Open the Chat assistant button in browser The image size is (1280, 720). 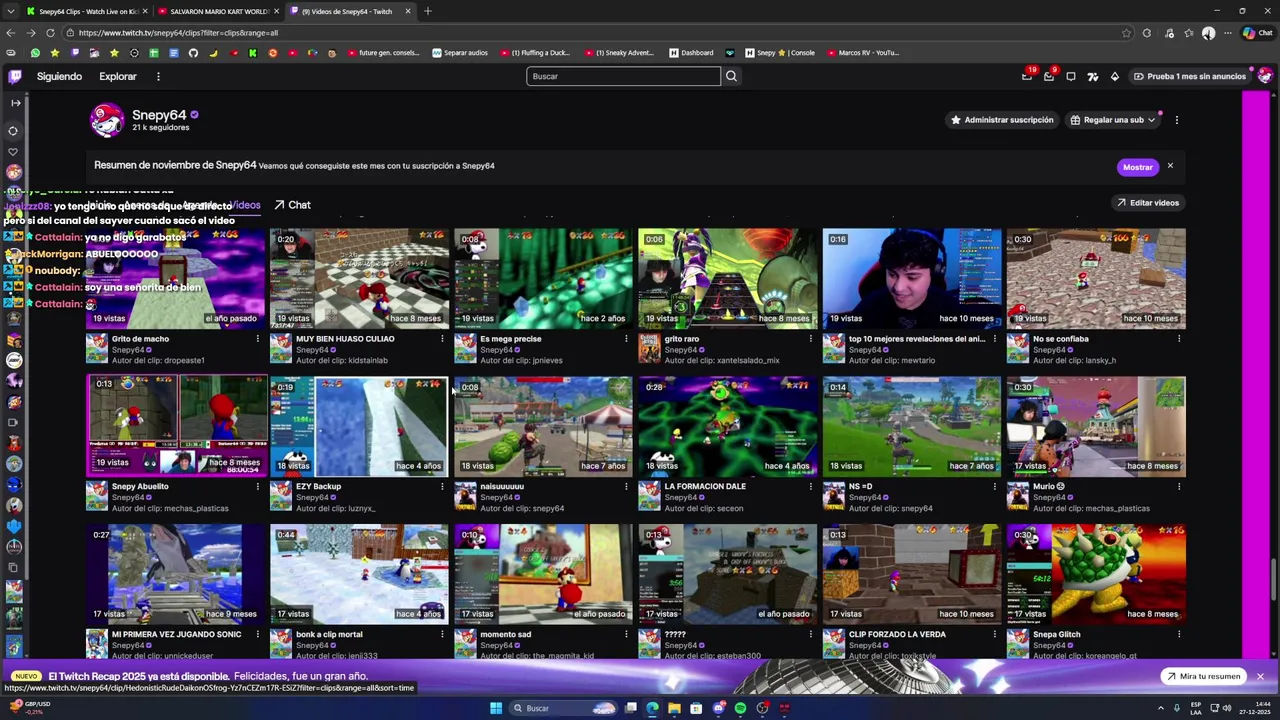point(1258,33)
